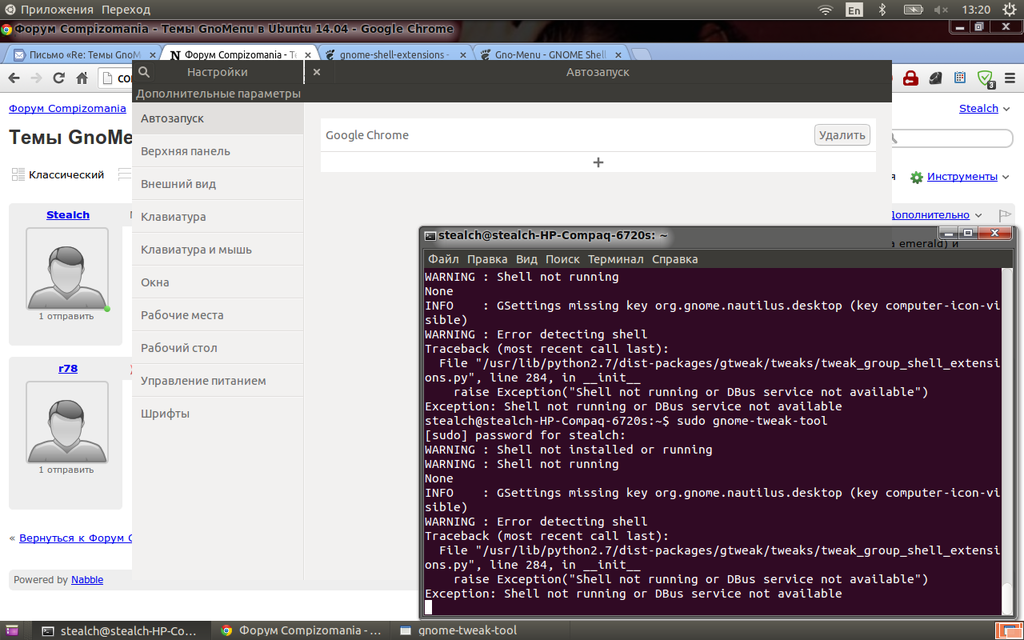Click the Инструменты gear icon
Viewport: 1024px width, 640px height.
coord(916,177)
